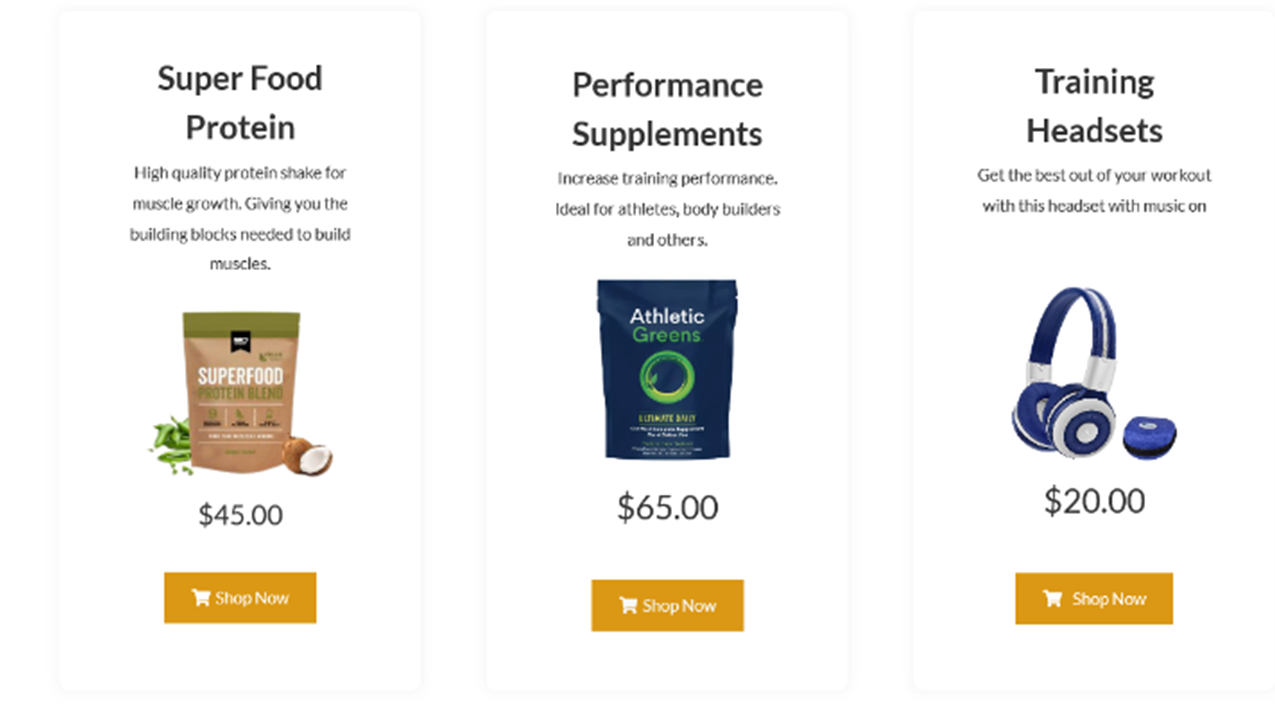
Task: Click the 'Increase training performance' description
Action: [x=667, y=209]
